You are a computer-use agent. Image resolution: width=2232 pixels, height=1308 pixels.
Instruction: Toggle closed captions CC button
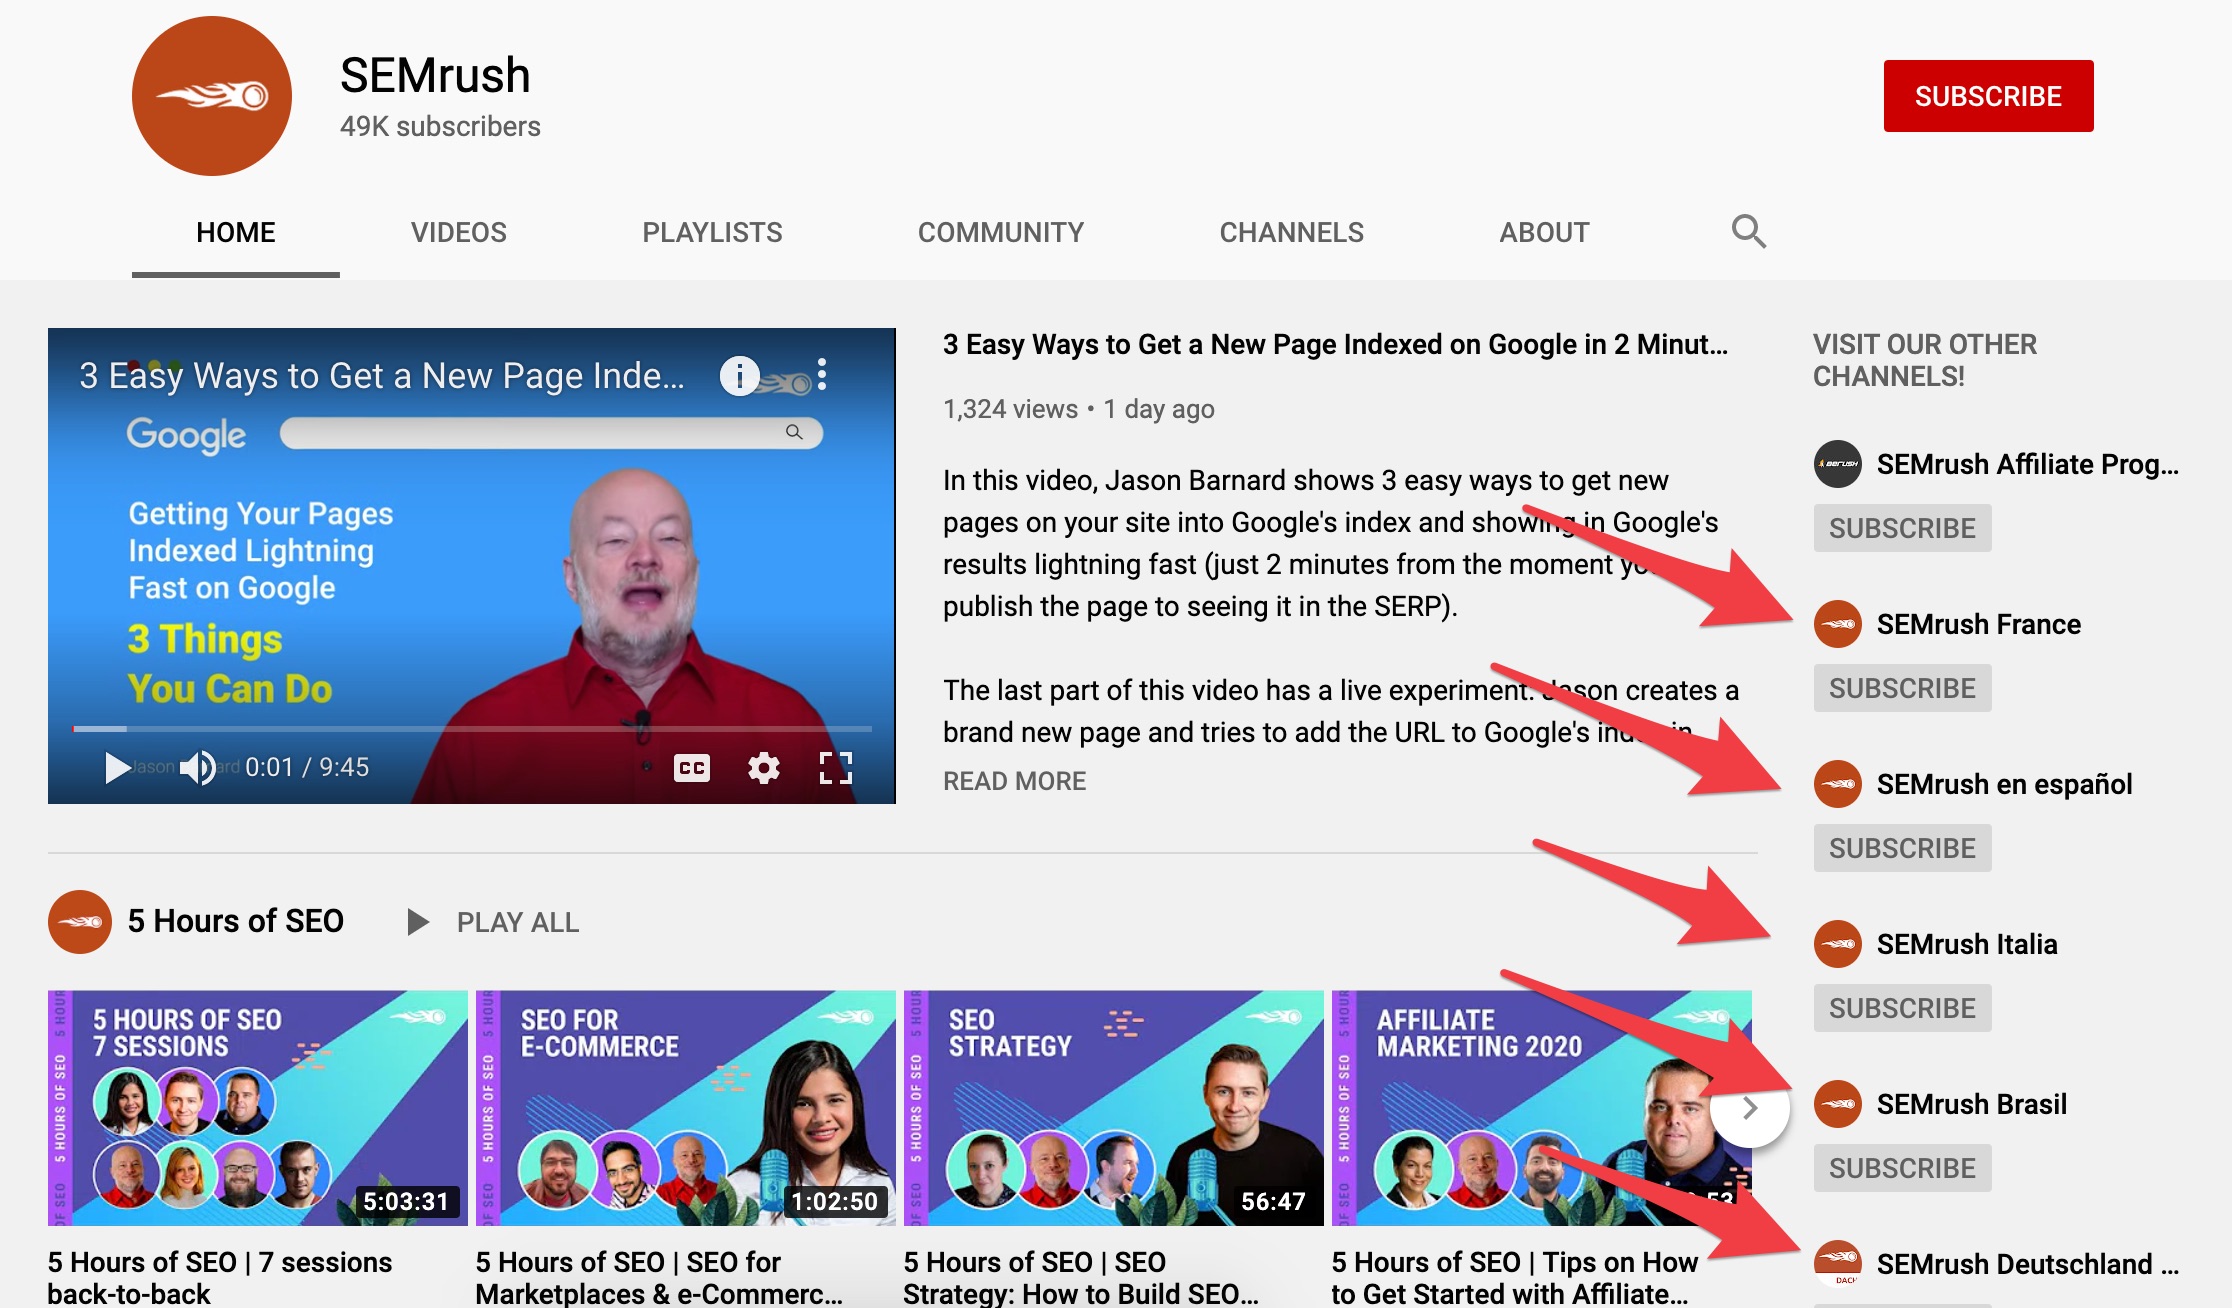(x=692, y=767)
